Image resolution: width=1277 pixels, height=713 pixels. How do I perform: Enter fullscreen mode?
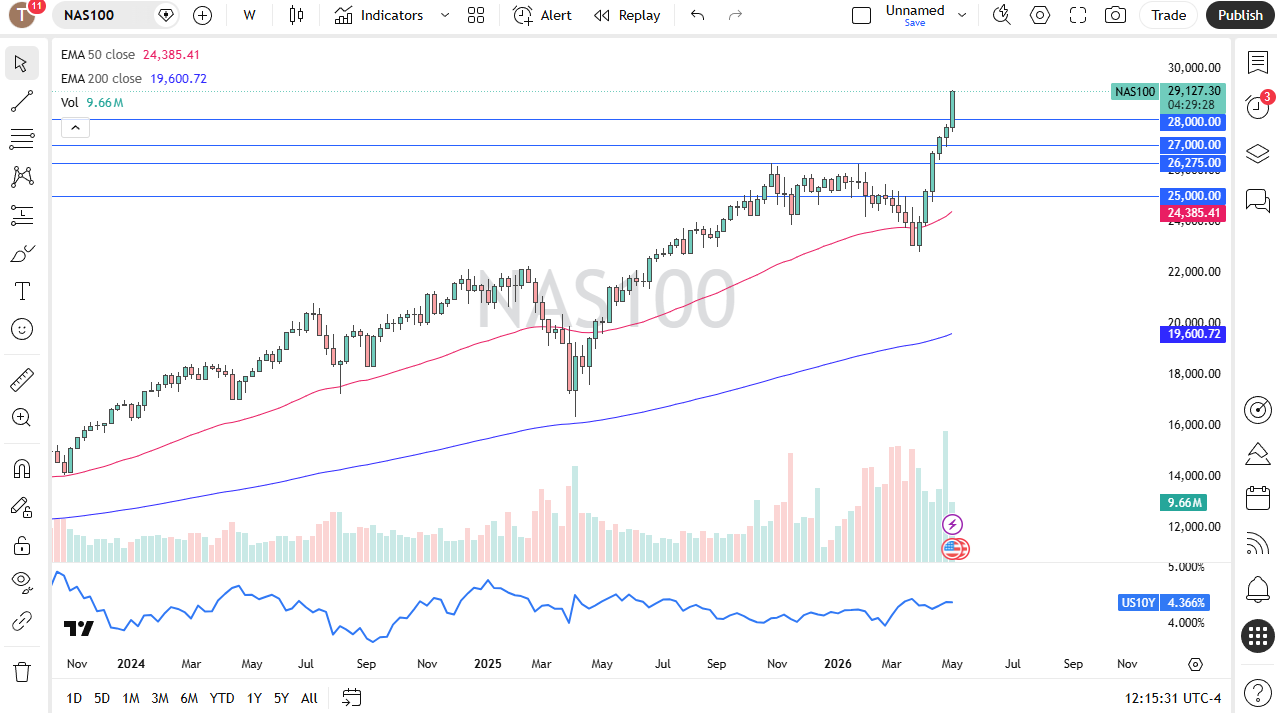tap(1078, 15)
